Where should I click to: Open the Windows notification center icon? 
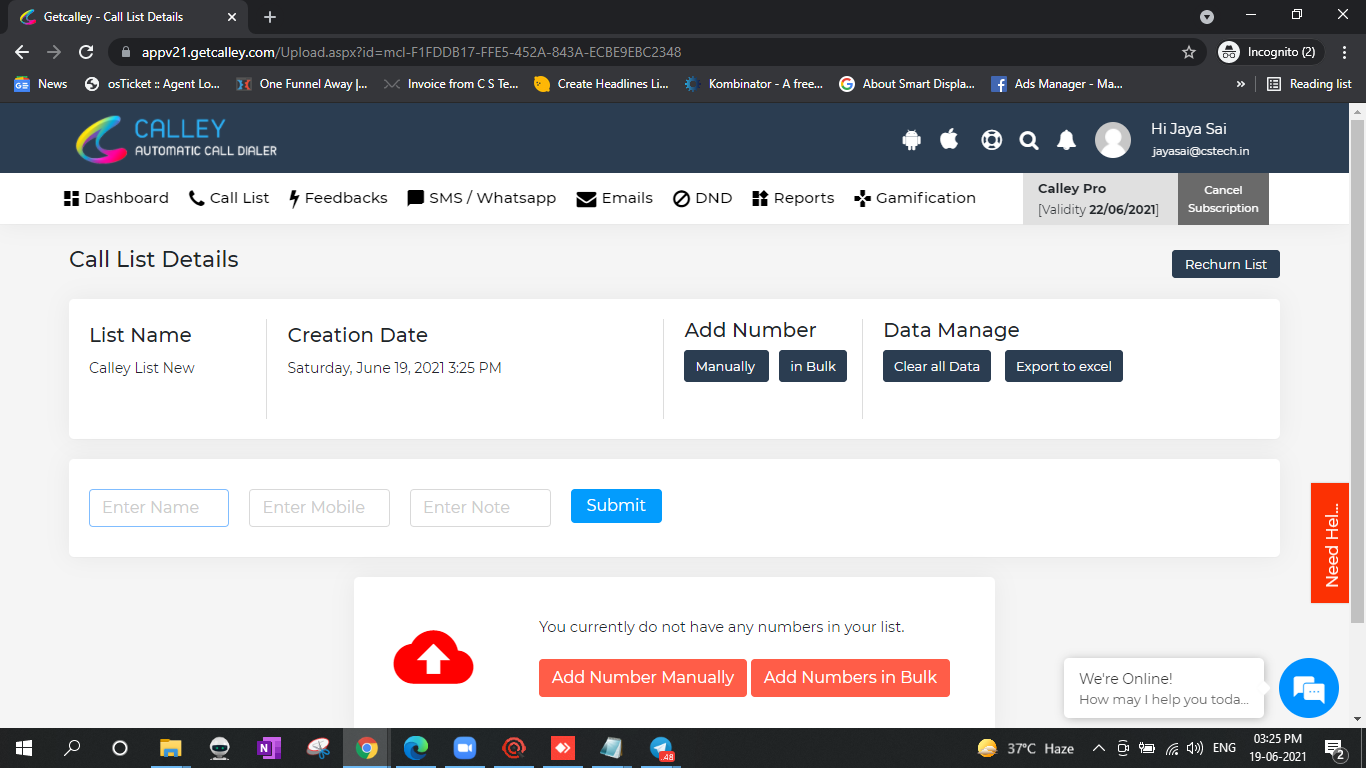pos(1335,748)
